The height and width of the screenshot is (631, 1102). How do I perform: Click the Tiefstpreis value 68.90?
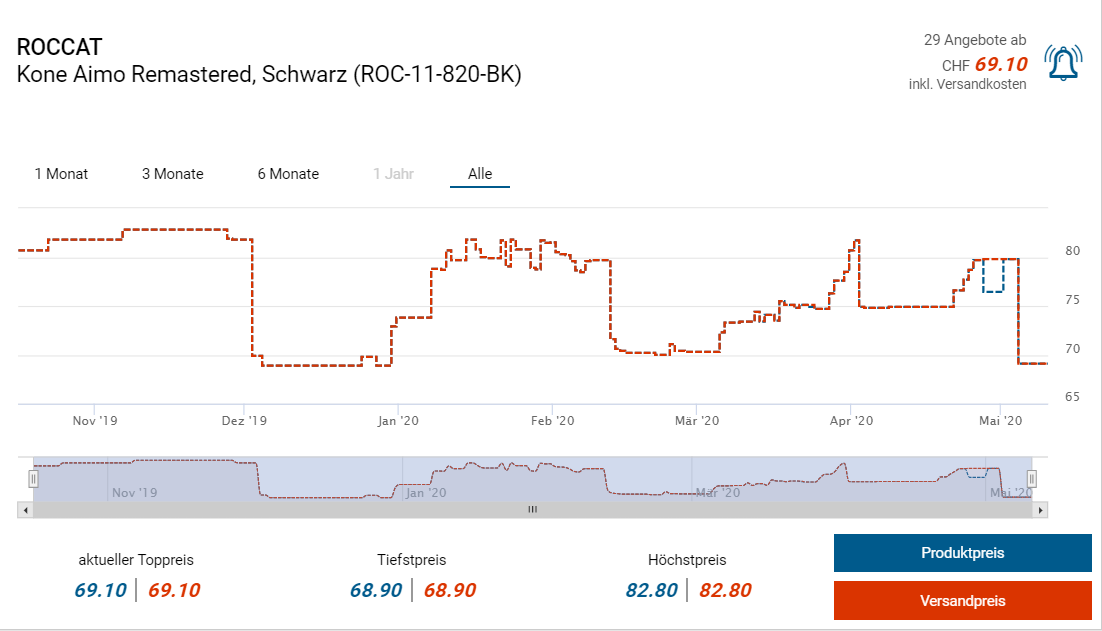[376, 590]
